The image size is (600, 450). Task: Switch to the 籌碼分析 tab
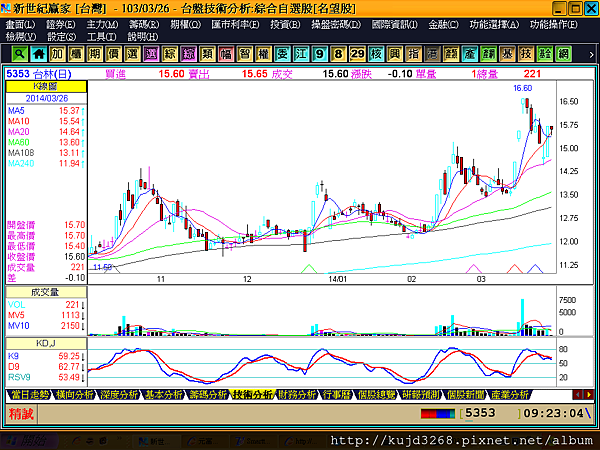(207, 395)
